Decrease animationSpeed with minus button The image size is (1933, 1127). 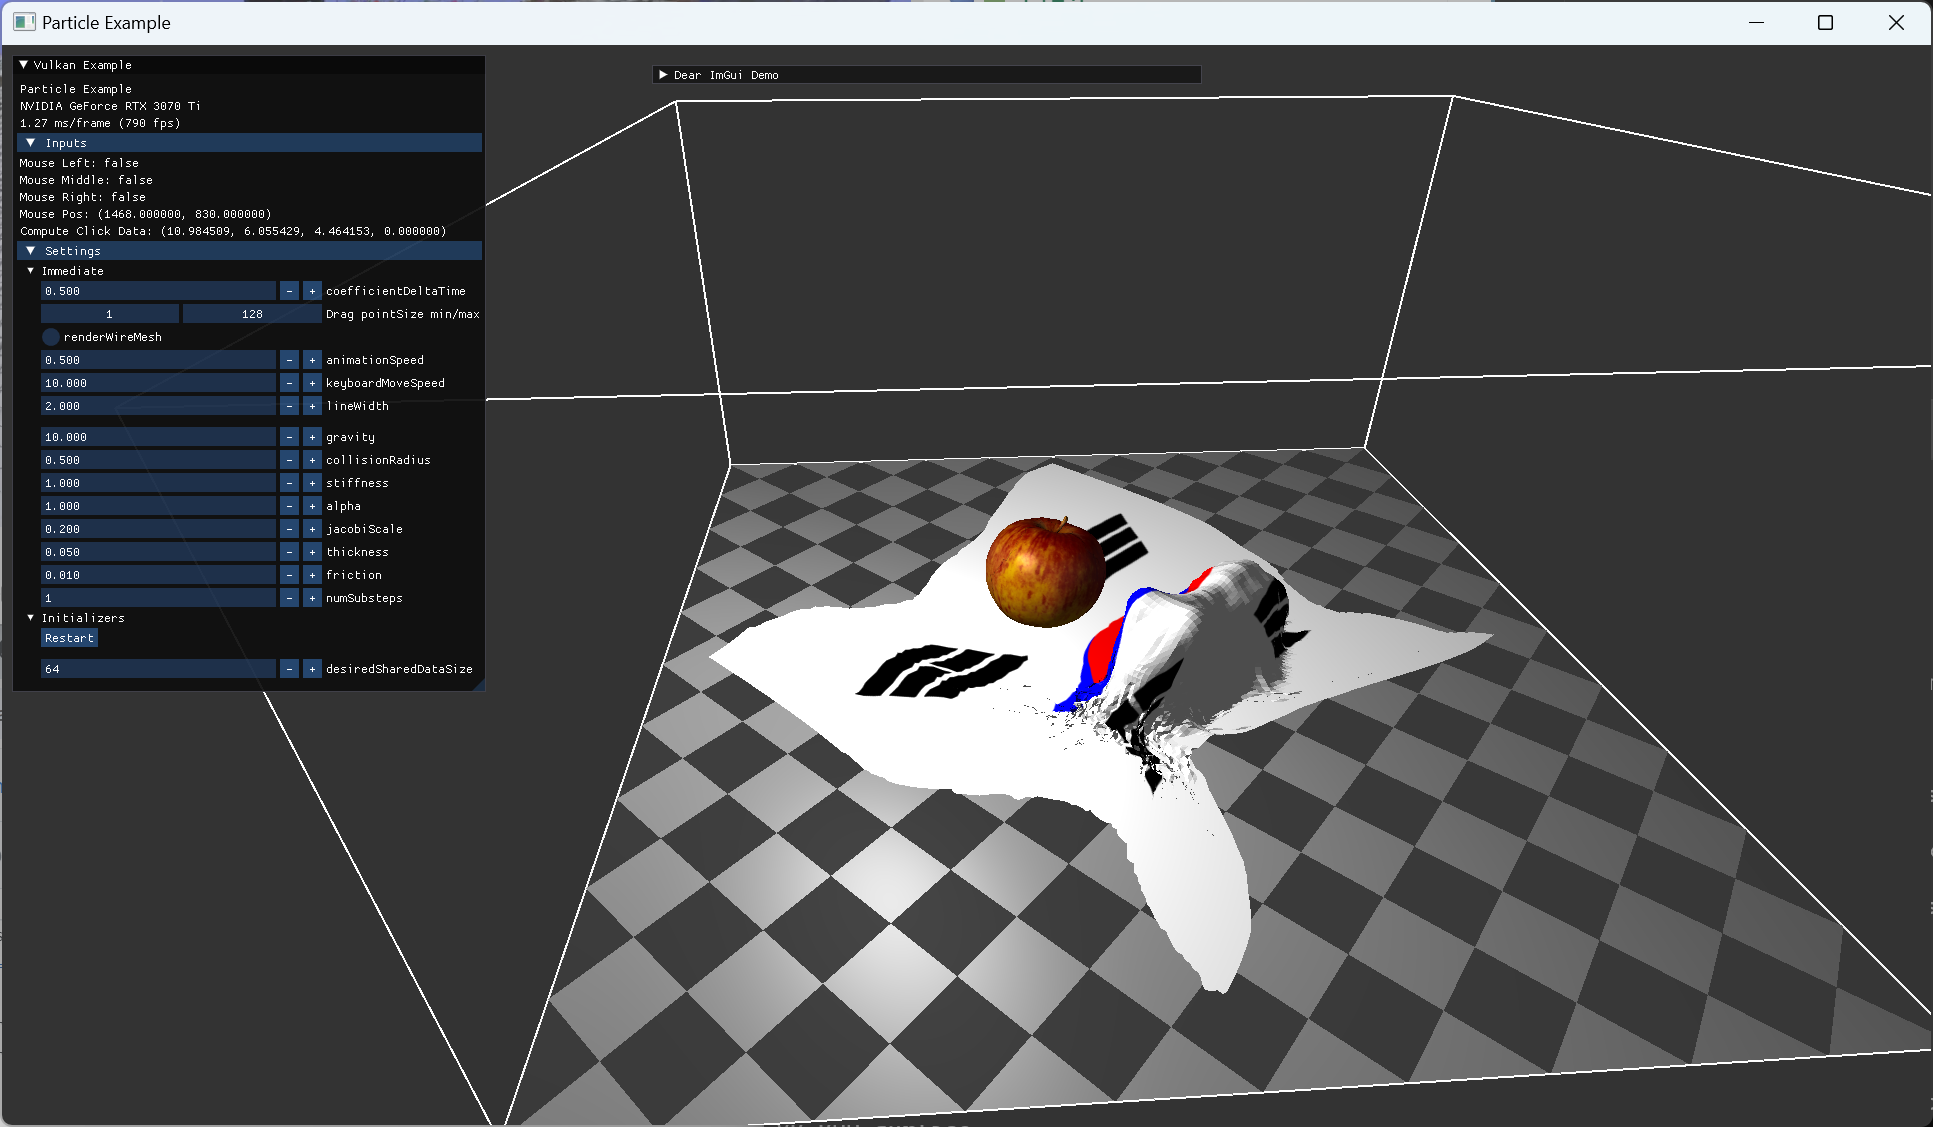coord(289,360)
